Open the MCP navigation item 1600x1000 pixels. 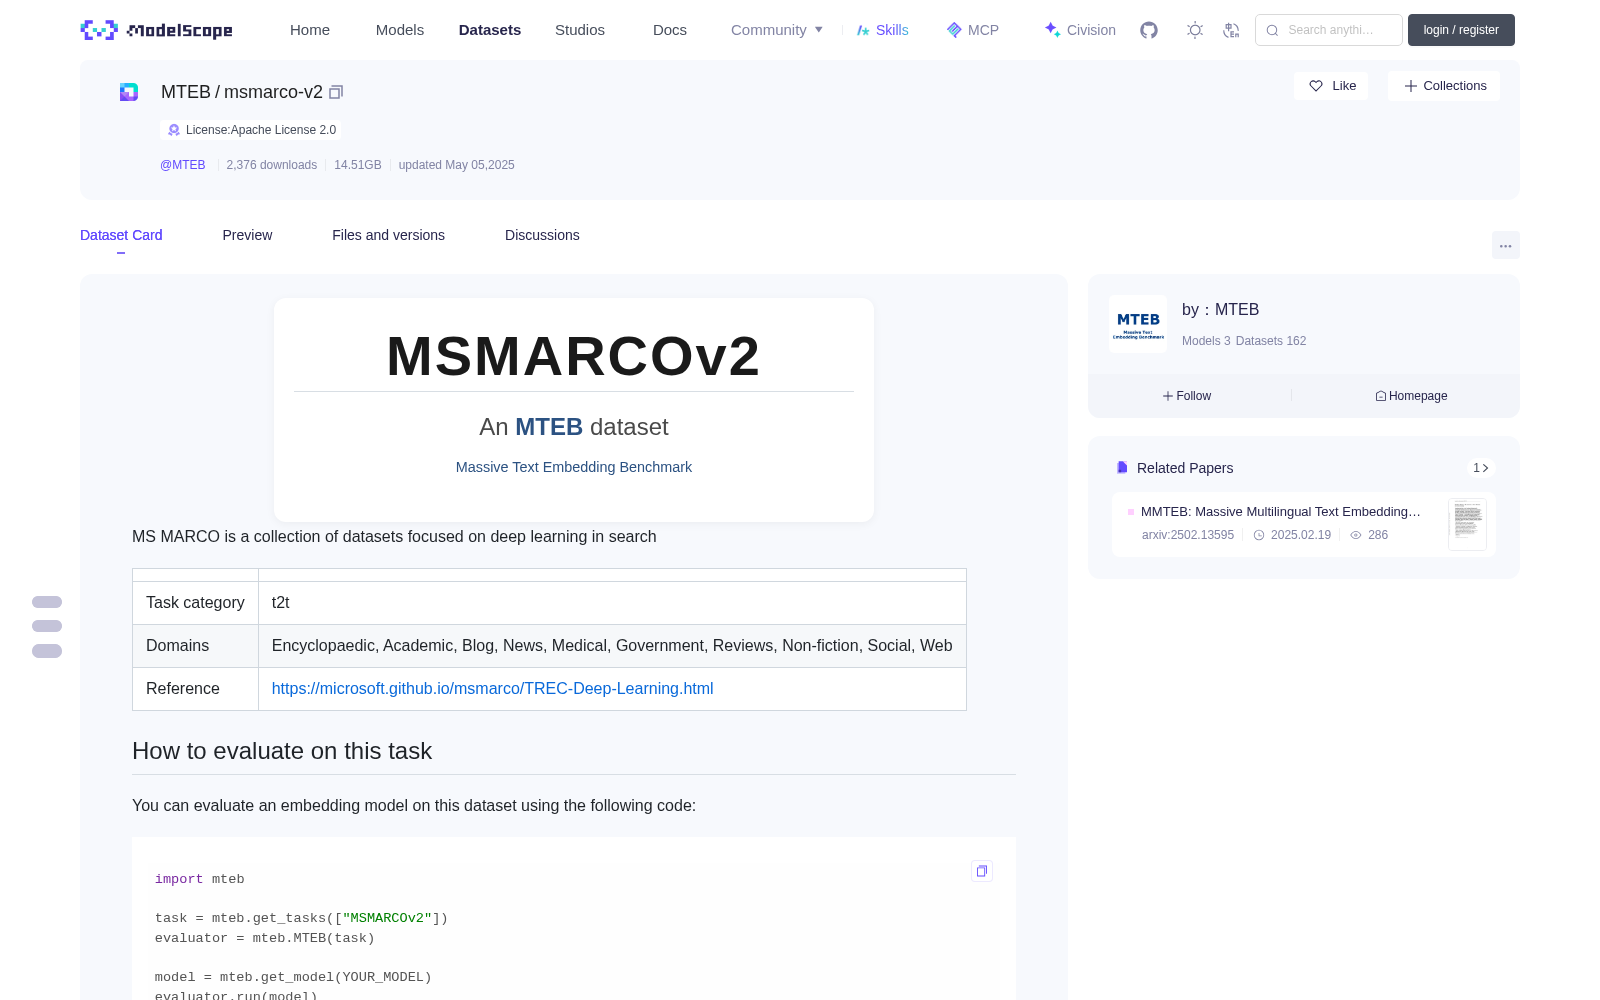coord(972,30)
